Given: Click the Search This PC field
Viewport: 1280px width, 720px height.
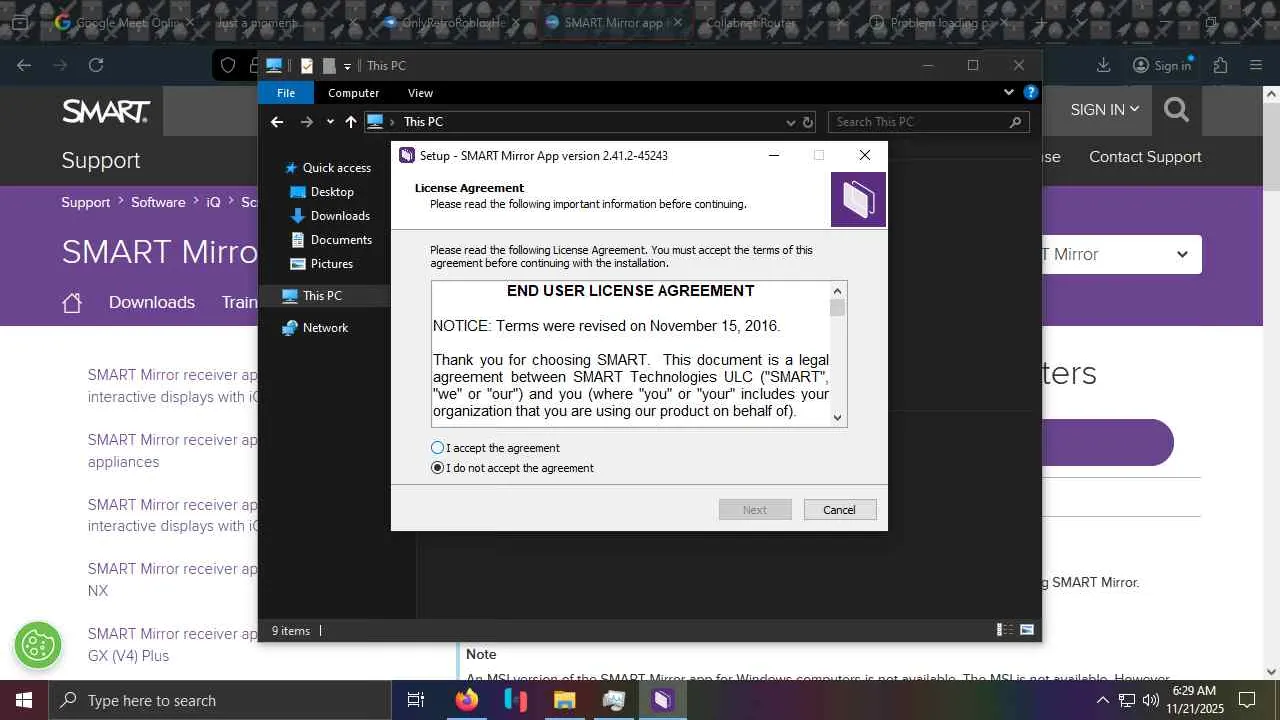Looking at the screenshot, I should coord(928,122).
